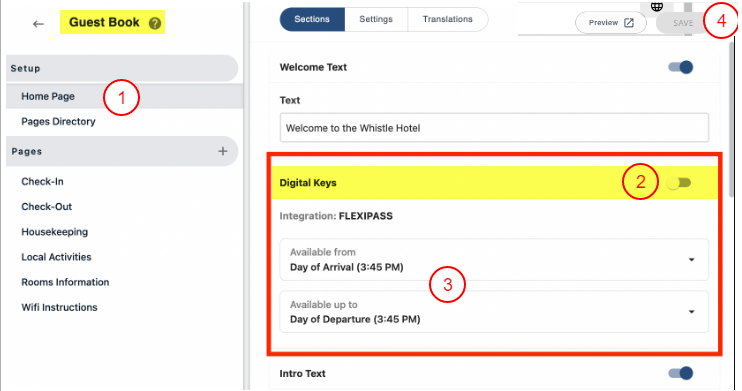Screen dimensions: 742x391
Task: Click the globe language icon at top
Action: coord(656,6)
